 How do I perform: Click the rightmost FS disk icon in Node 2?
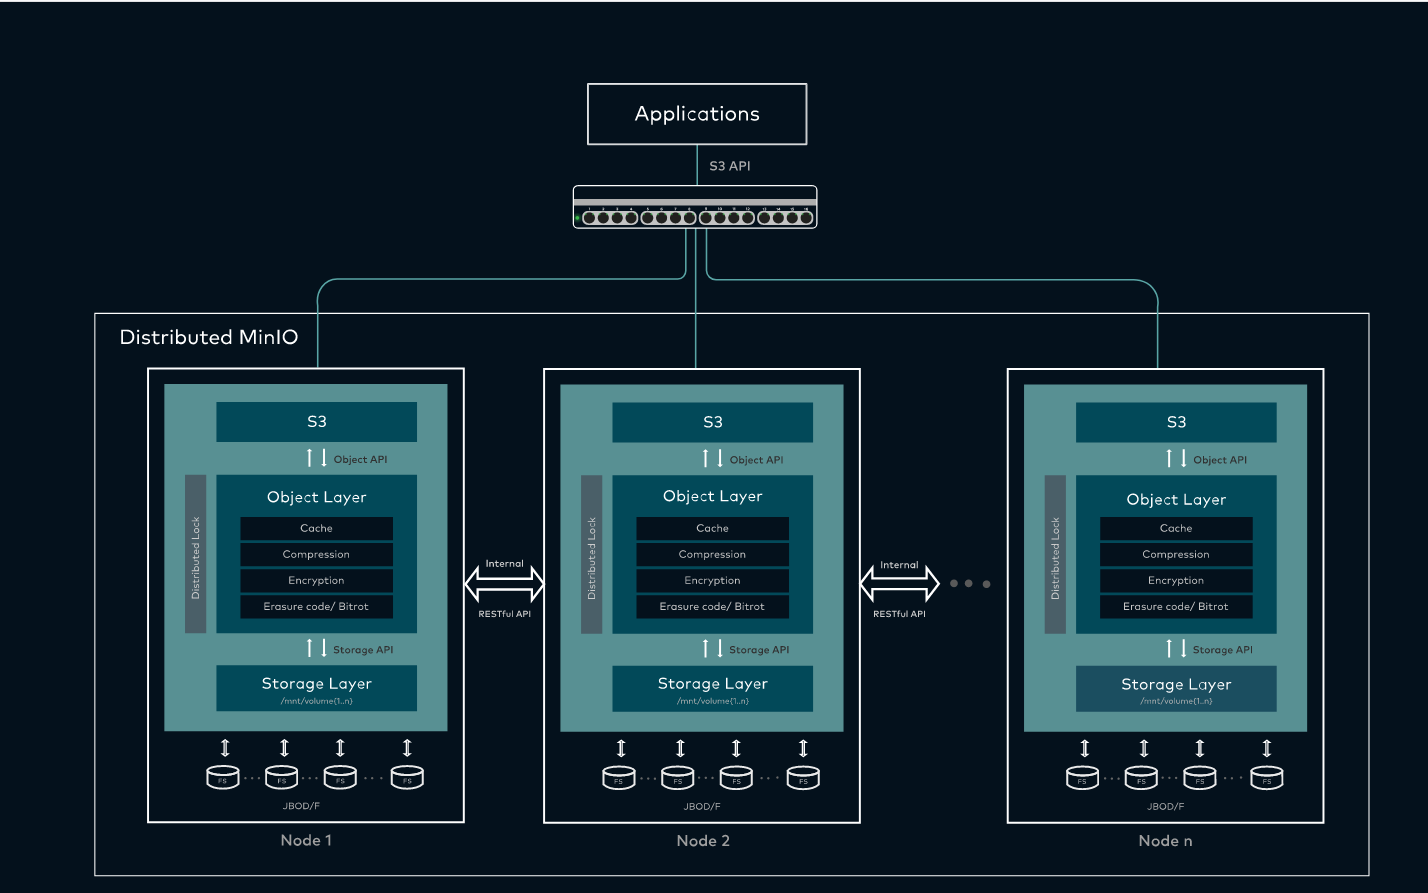click(x=803, y=777)
